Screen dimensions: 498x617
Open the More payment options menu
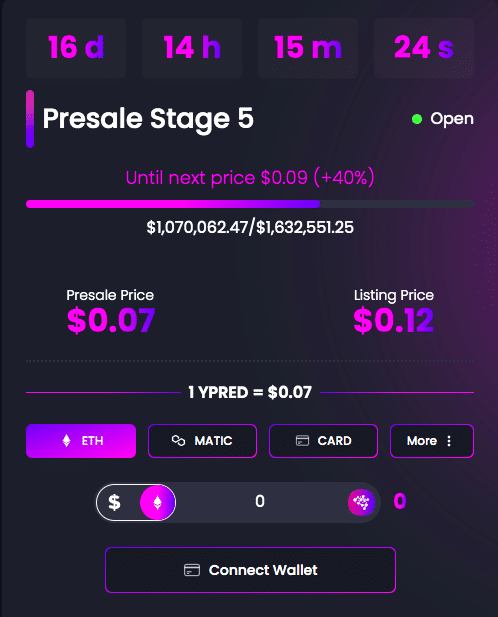(432, 441)
